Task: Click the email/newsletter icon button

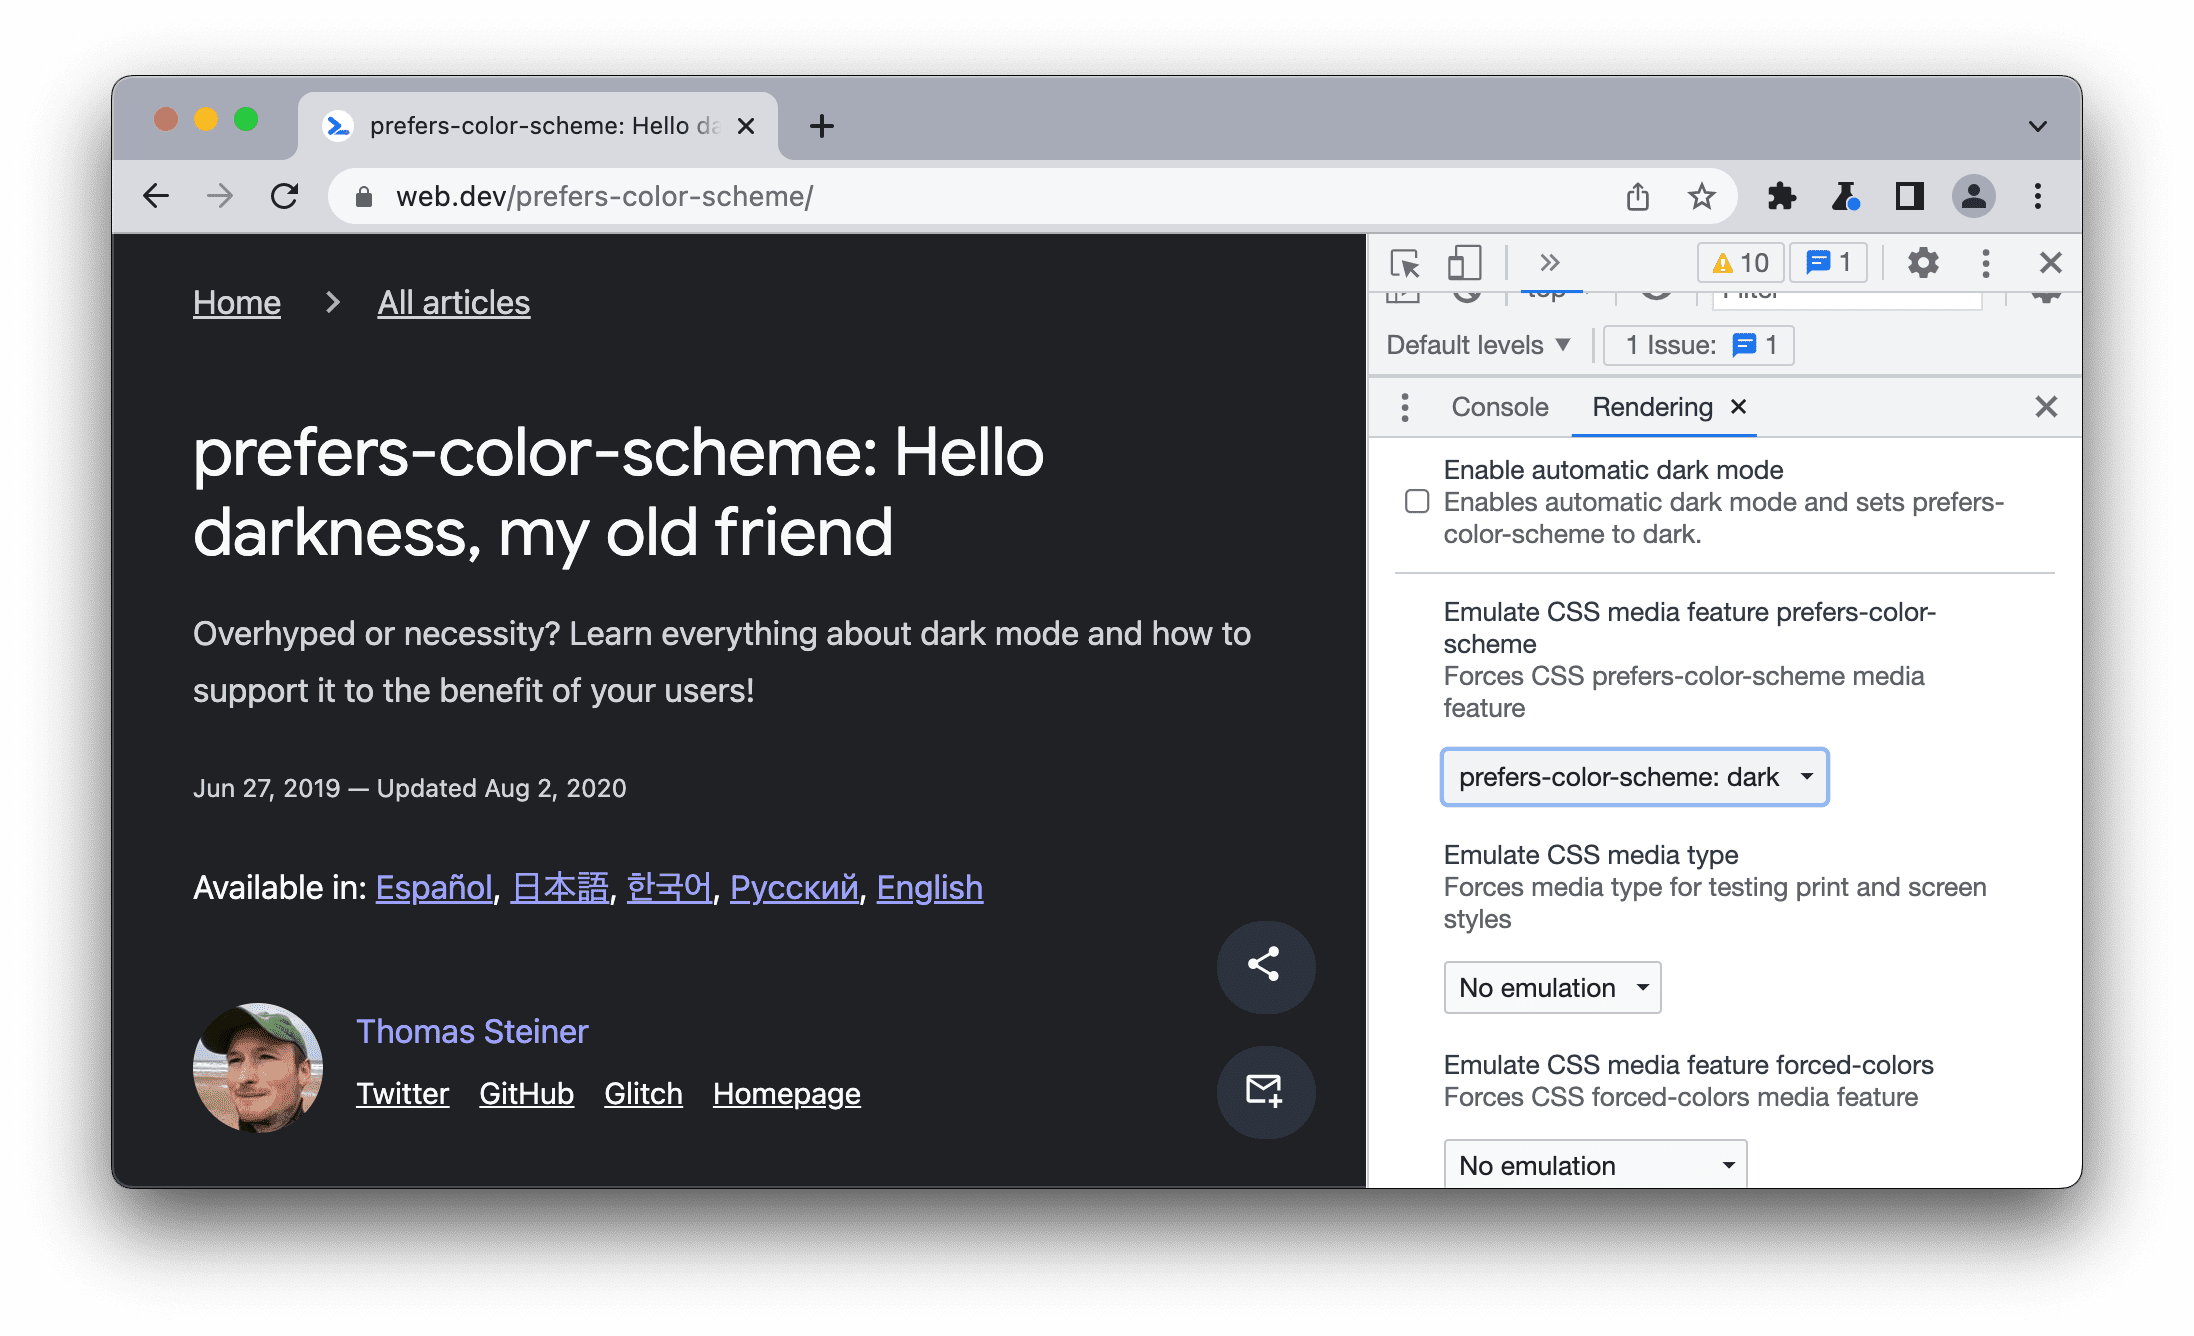Action: (1262, 1093)
